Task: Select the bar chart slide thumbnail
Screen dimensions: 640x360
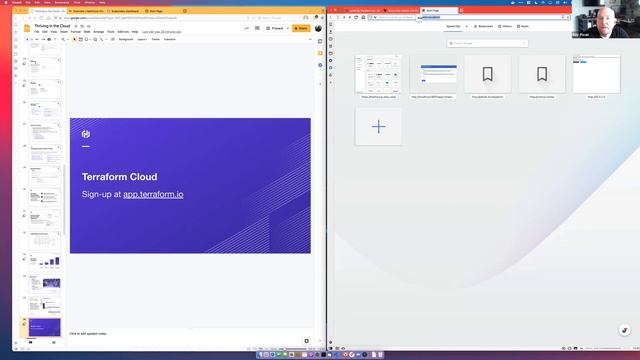Action: coord(44,262)
